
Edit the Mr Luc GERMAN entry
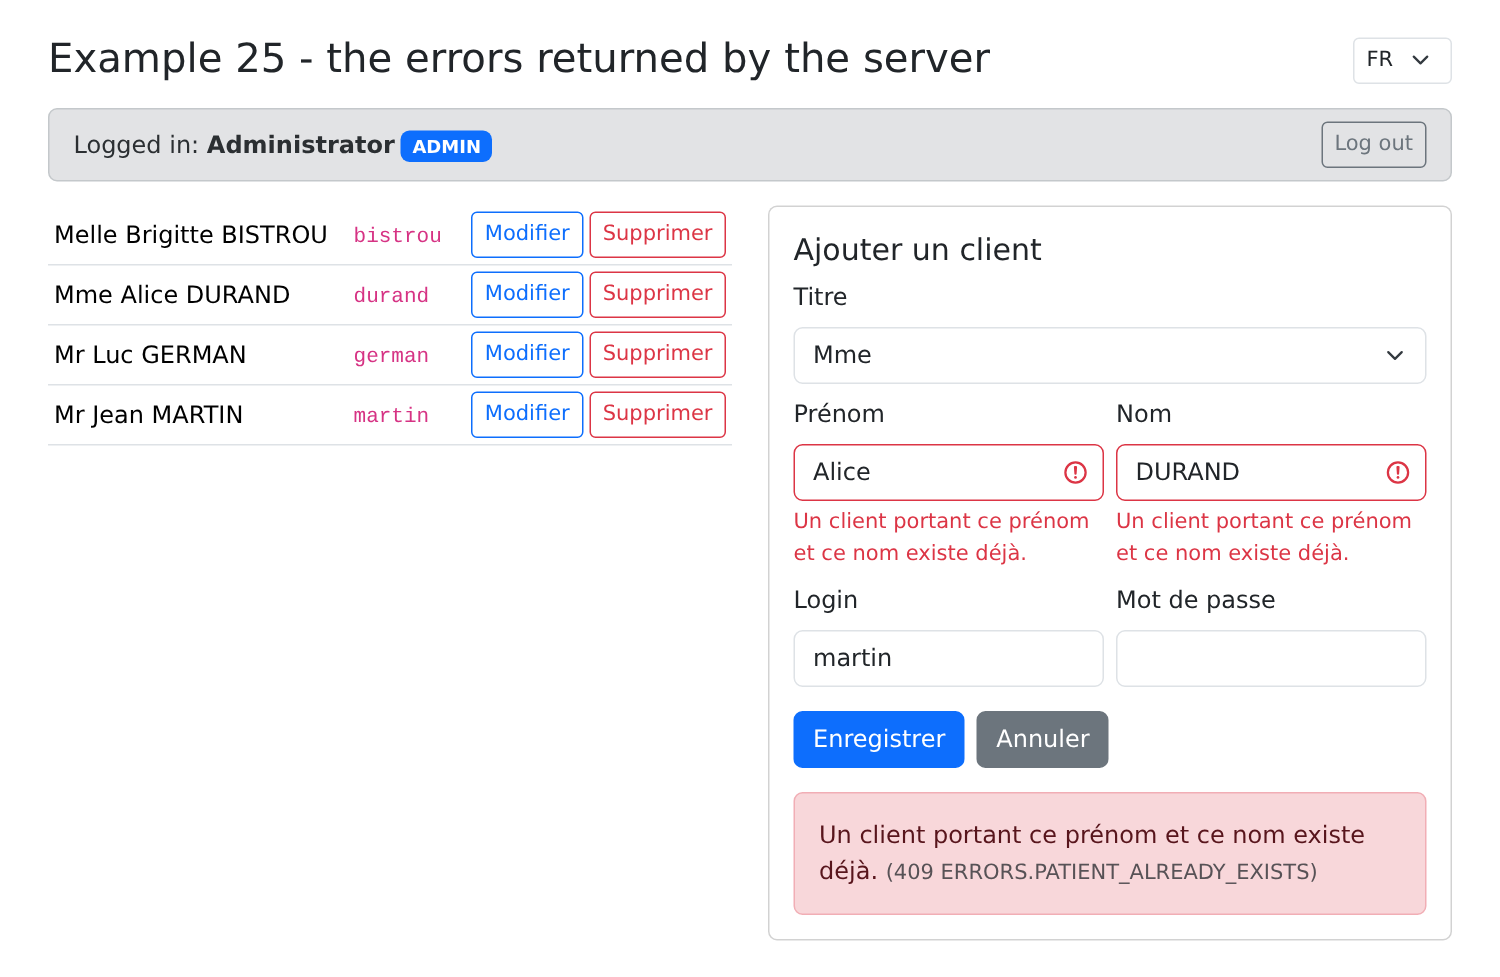tap(527, 354)
